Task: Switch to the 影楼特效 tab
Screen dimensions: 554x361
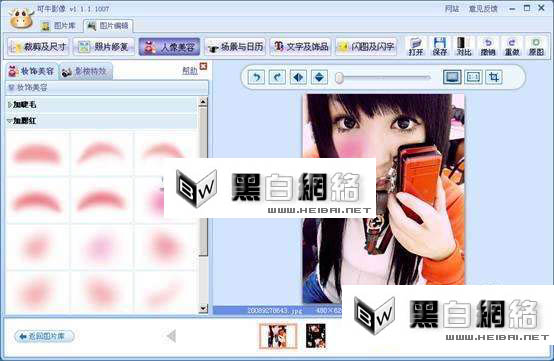Action: (85, 72)
